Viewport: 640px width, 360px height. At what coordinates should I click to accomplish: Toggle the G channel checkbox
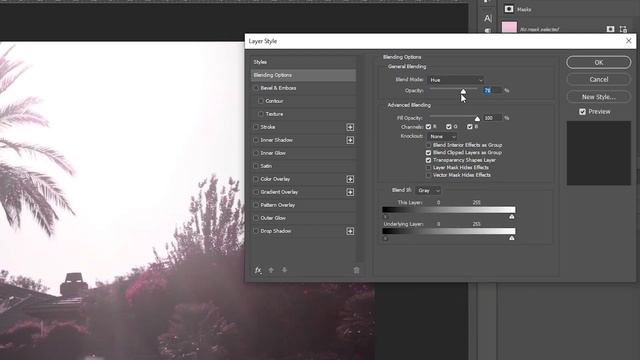[x=449, y=127]
